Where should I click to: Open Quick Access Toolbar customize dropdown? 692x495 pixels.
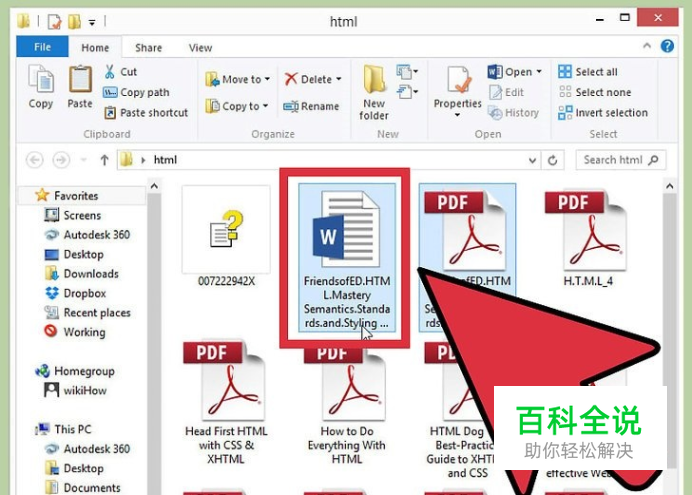pos(92,22)
